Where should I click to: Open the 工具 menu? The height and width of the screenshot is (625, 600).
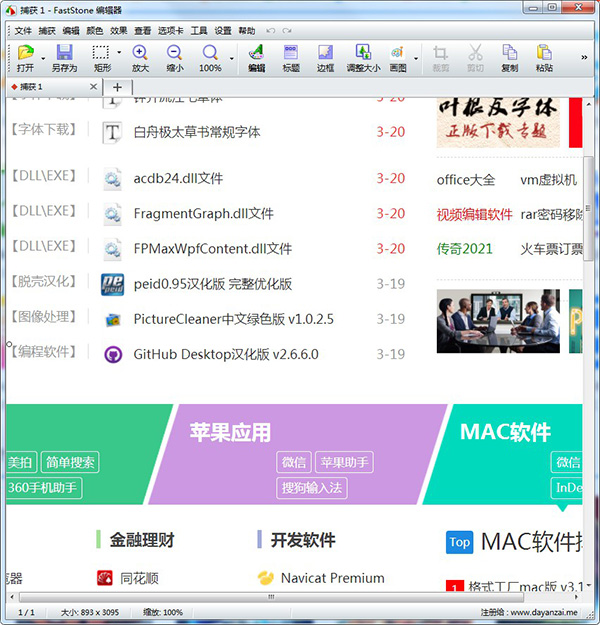199,31
